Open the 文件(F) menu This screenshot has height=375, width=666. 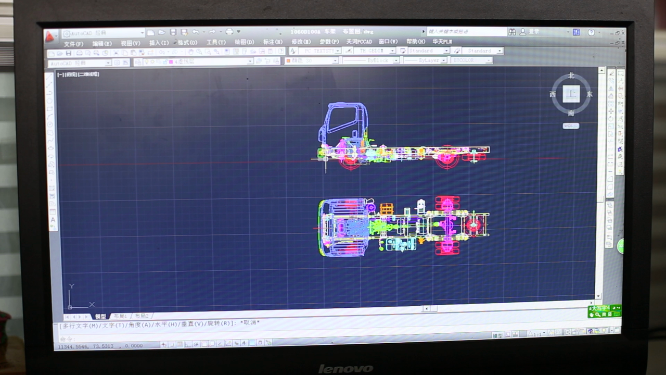pos(73,44)
